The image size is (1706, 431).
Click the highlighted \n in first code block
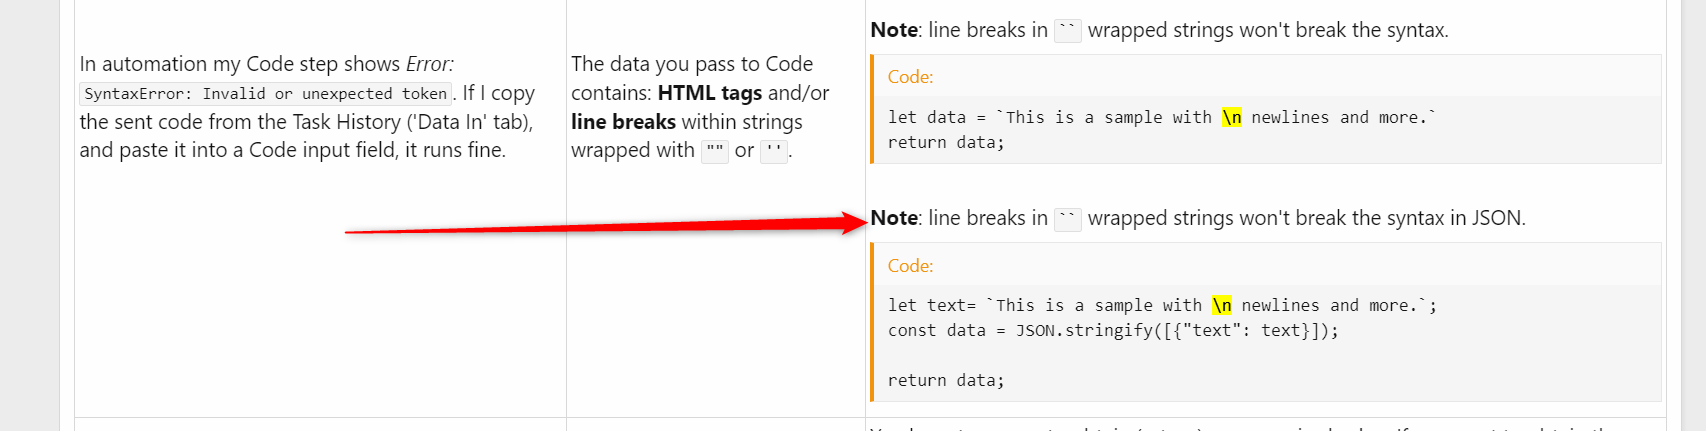pyautogui.click(x=1231, y=117)
